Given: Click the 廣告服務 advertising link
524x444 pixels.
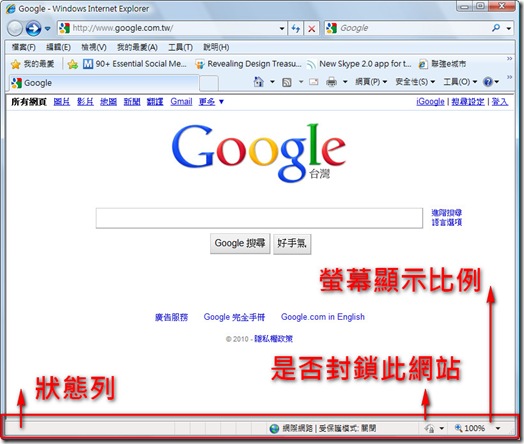Looking at the screenshot, I should (x=171, y=317).
